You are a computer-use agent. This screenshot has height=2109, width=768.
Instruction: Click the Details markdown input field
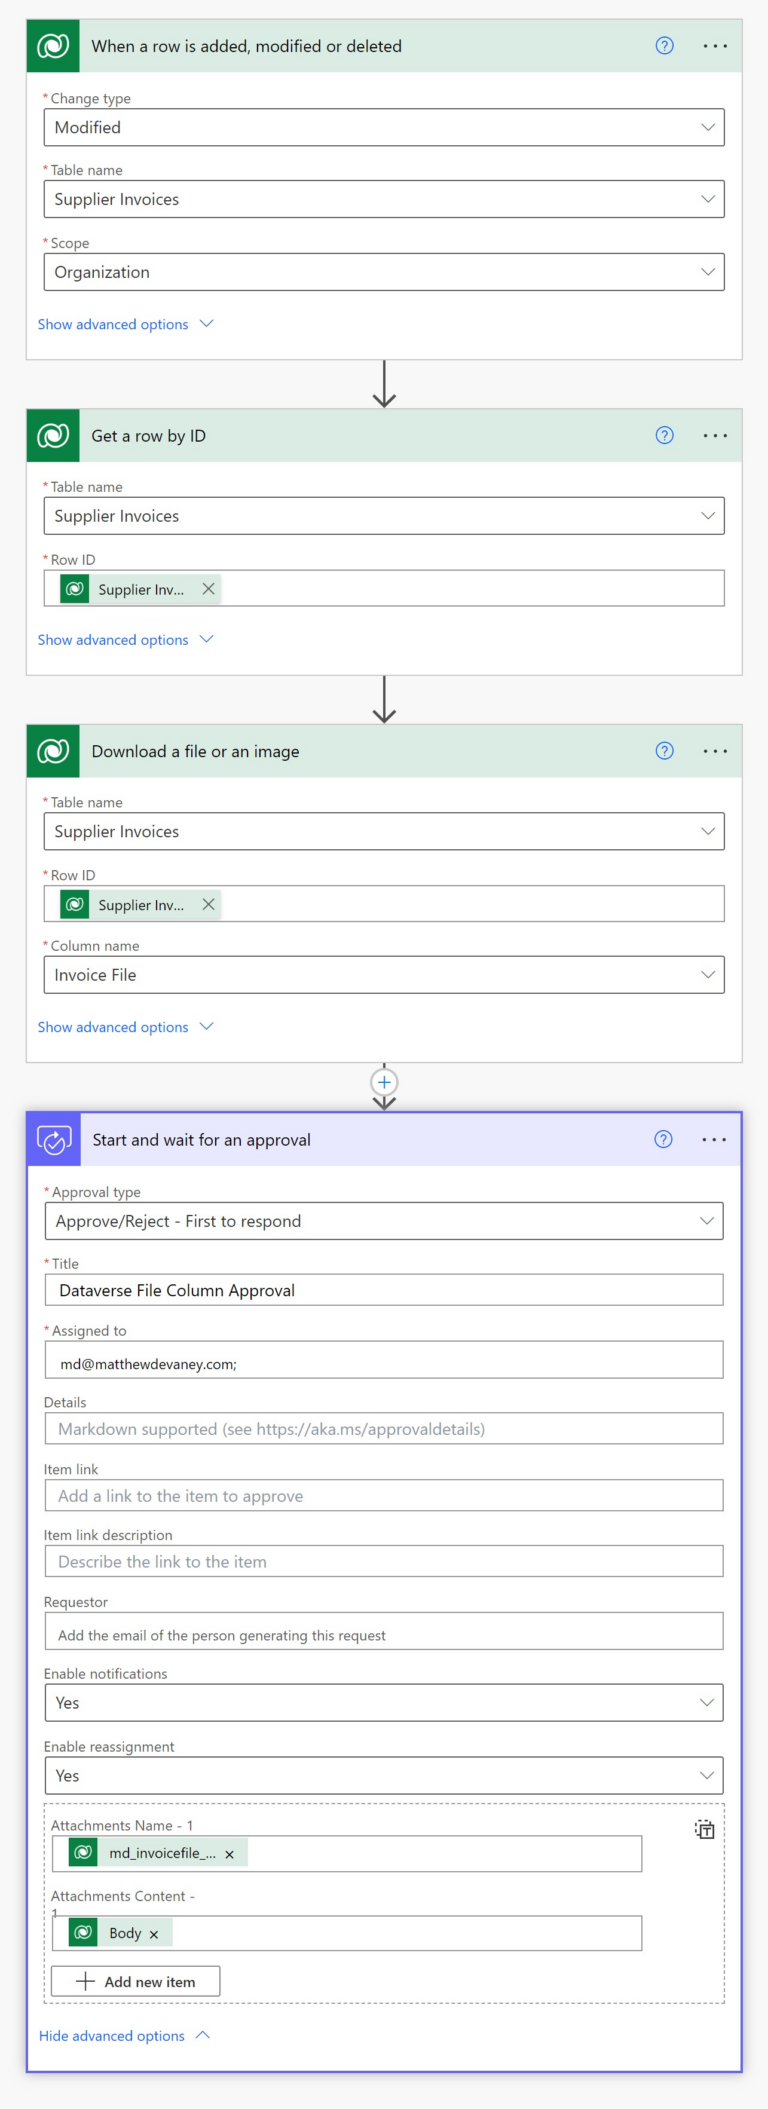click(384, 1429)
